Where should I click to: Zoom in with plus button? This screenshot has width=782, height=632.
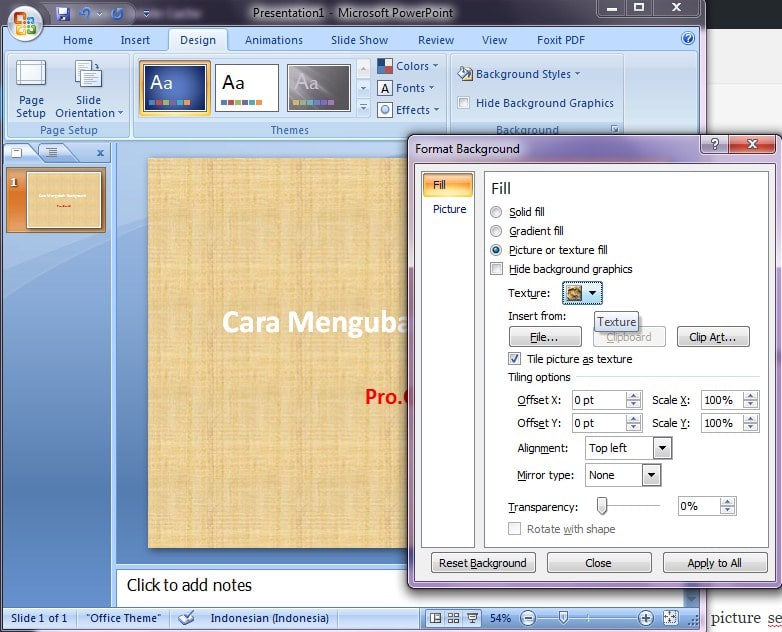coord(645,619)
